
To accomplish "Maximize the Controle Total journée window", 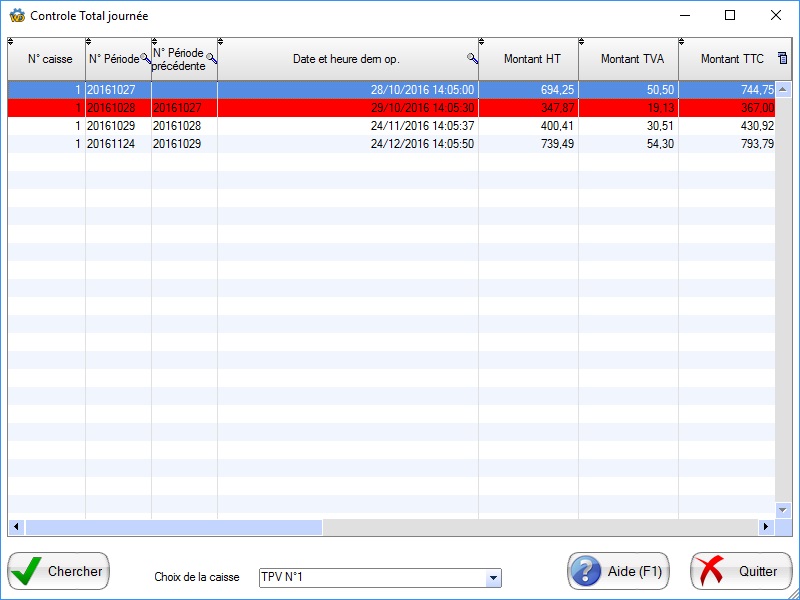I will (730, 15).
